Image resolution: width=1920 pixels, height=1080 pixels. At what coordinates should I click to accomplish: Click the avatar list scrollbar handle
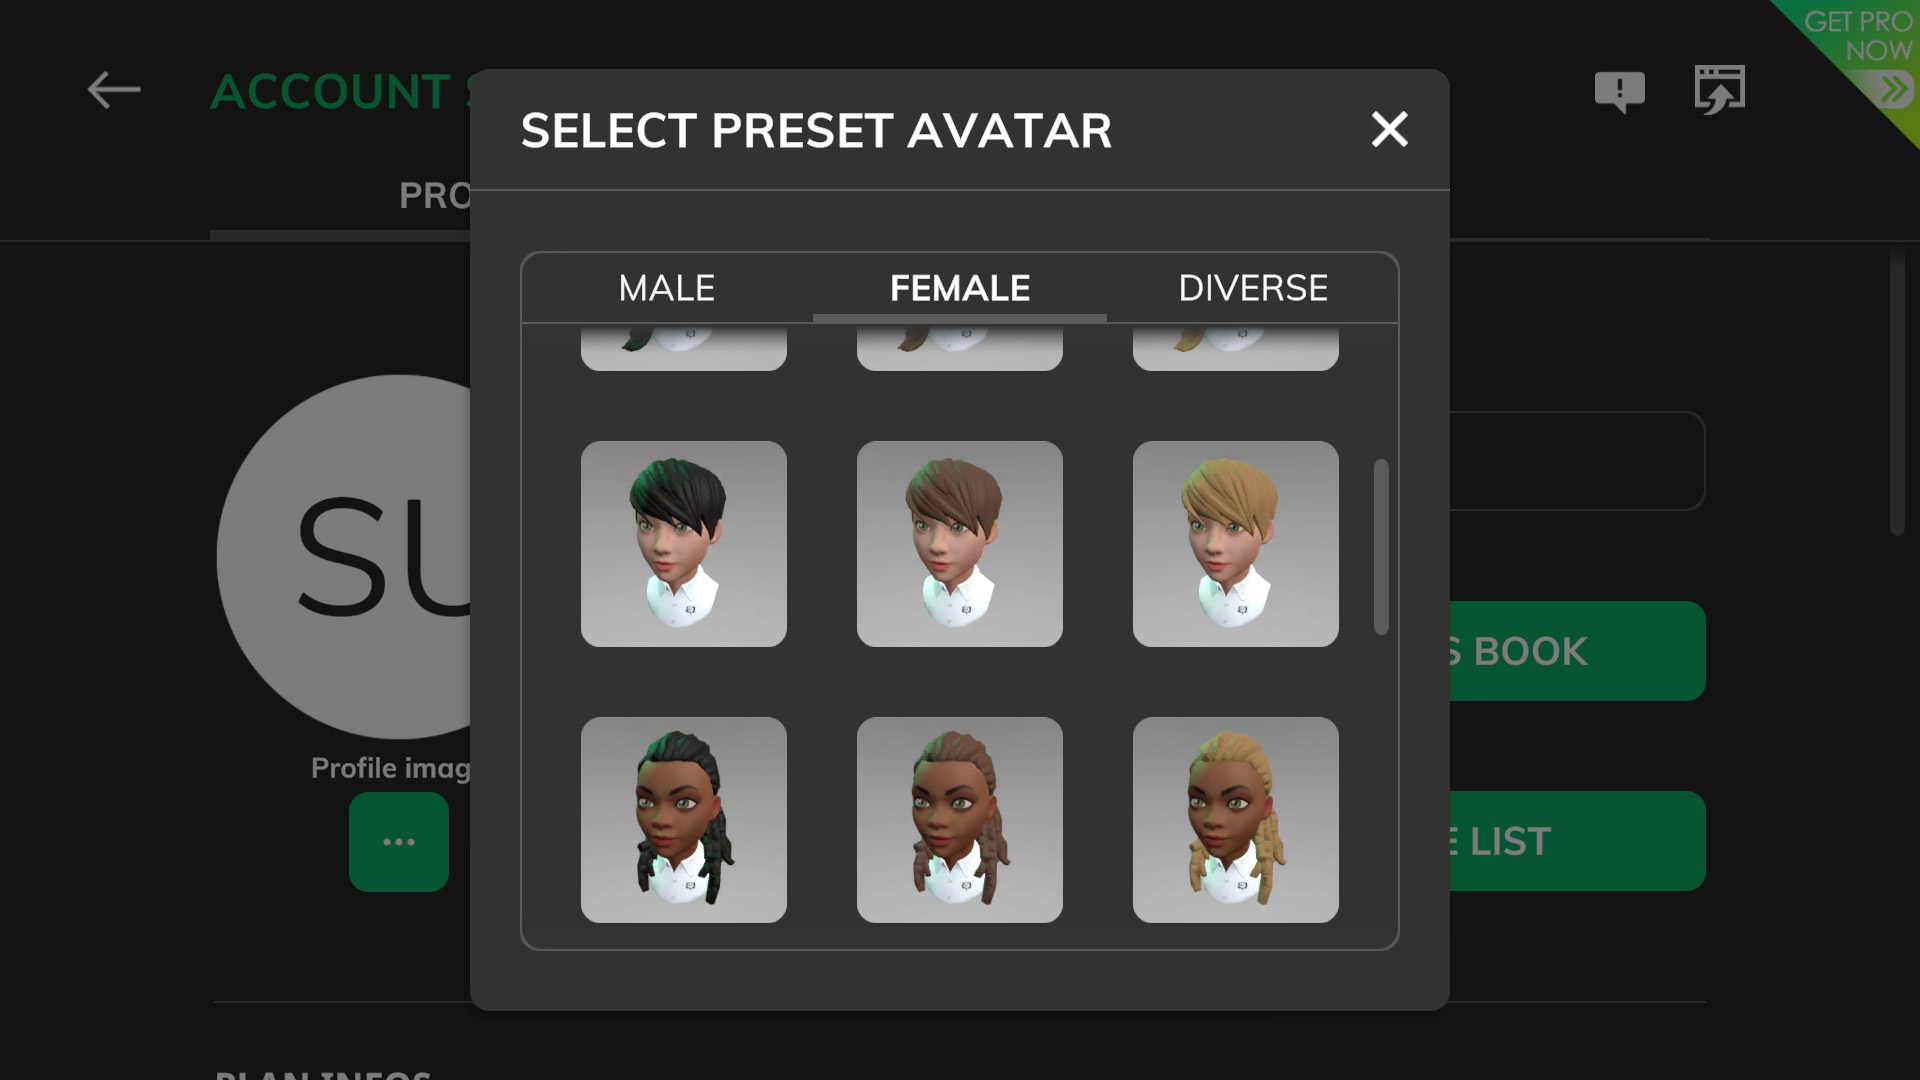1381,547
